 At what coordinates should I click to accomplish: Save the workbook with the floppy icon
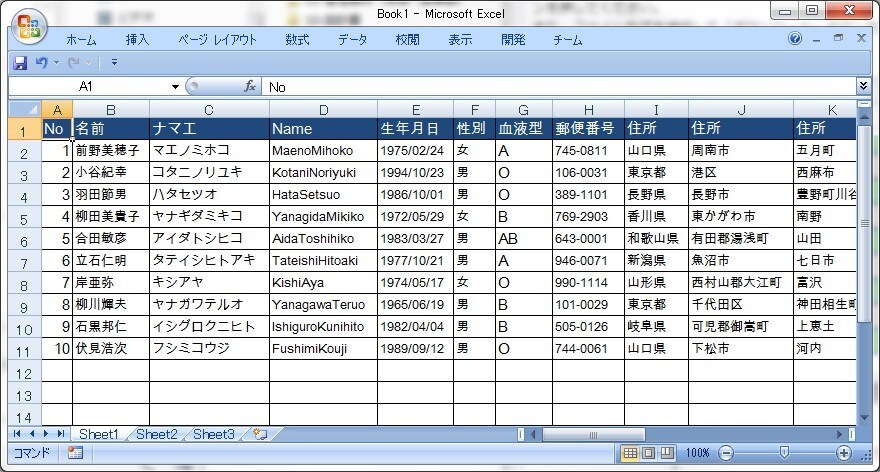pyautogui.click(x=20, y=62)
